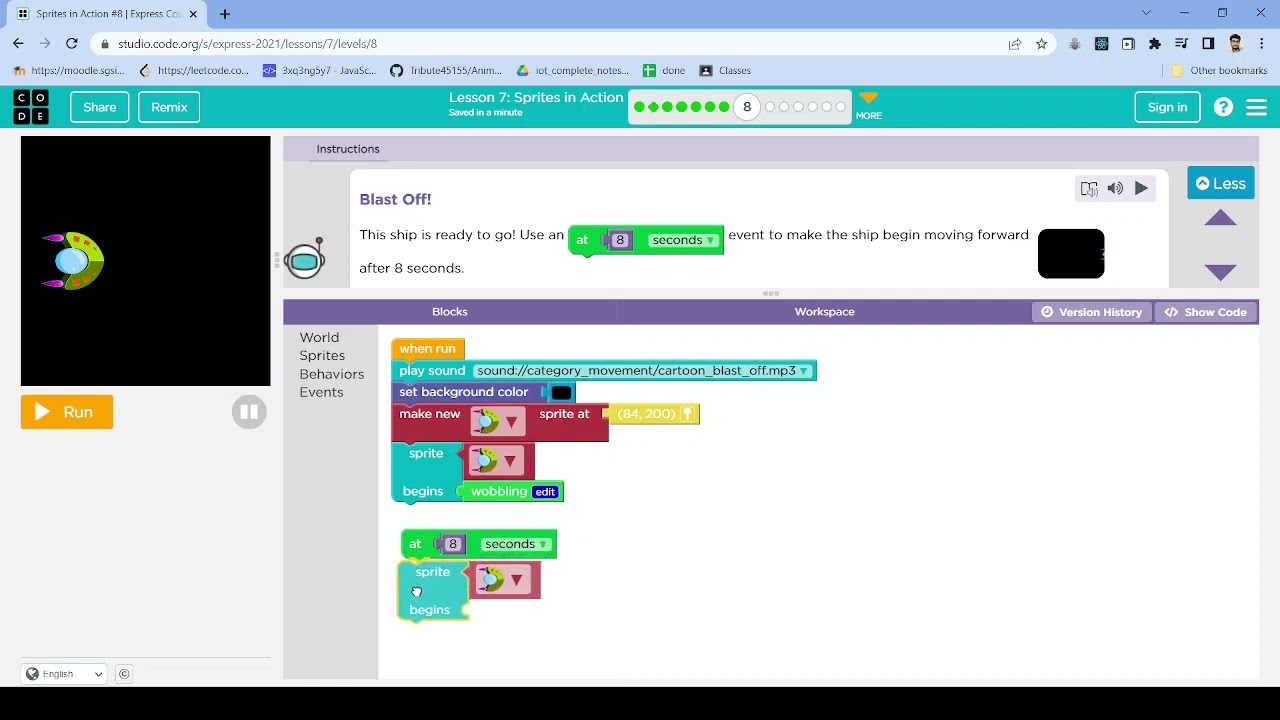The image size is (1280, 720).
Task: Open the hamburger menu in header
Action: (1257, 107)
